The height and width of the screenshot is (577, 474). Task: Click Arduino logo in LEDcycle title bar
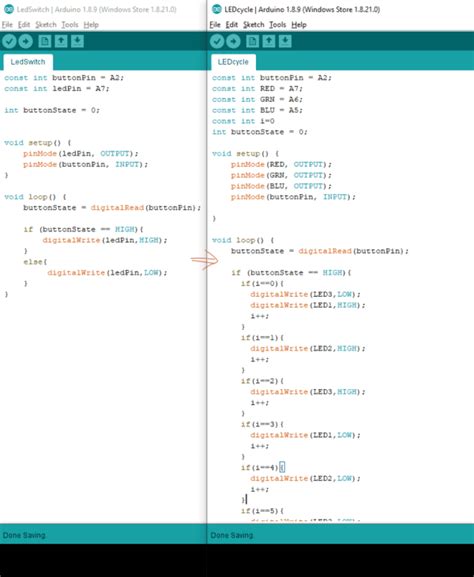coord(217,9)
